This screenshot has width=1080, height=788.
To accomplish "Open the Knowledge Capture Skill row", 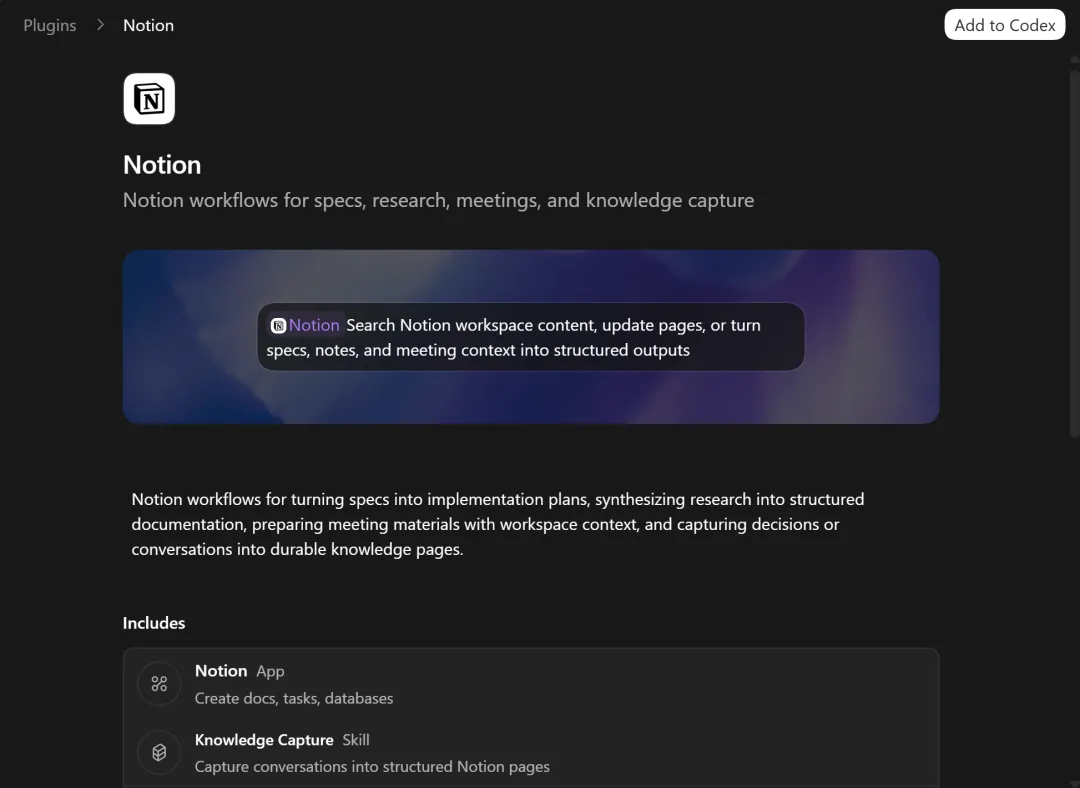I will click(531, 752).
